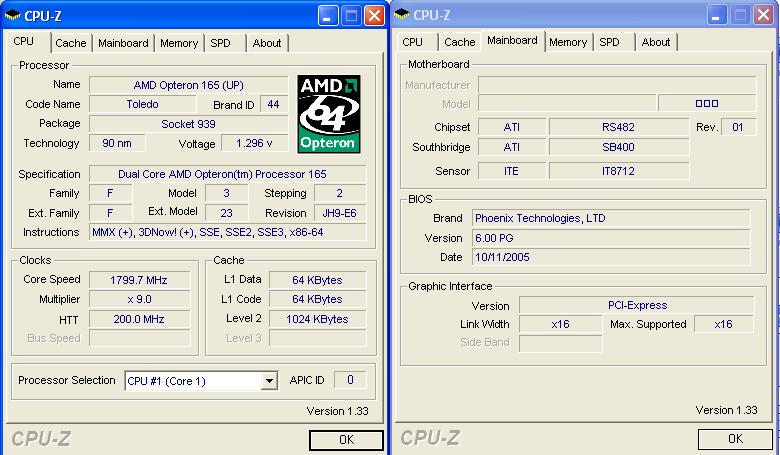Click the instructions field listing MMX, SSE
This screenshot has width=780, height=455.
tap(227, 232)
